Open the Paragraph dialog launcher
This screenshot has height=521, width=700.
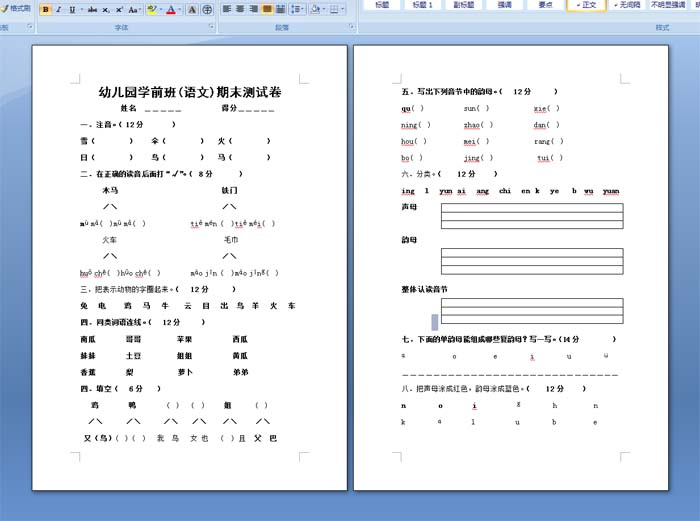click(352, 27)
